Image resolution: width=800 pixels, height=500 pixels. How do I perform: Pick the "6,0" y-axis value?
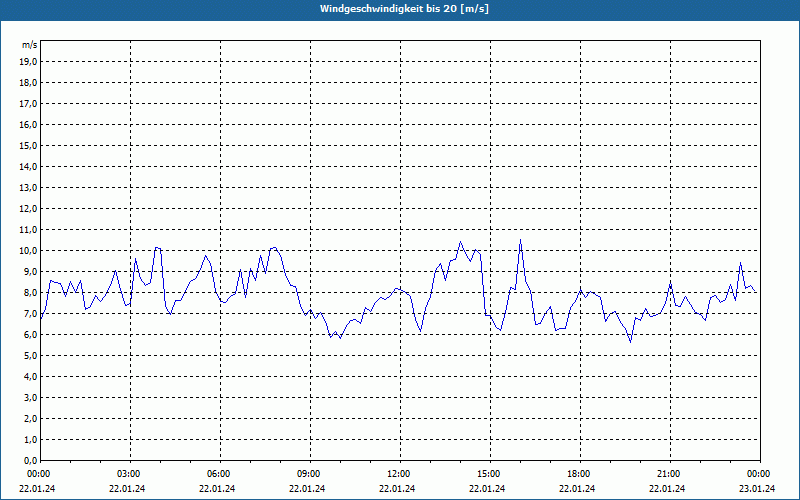point(31,335)
